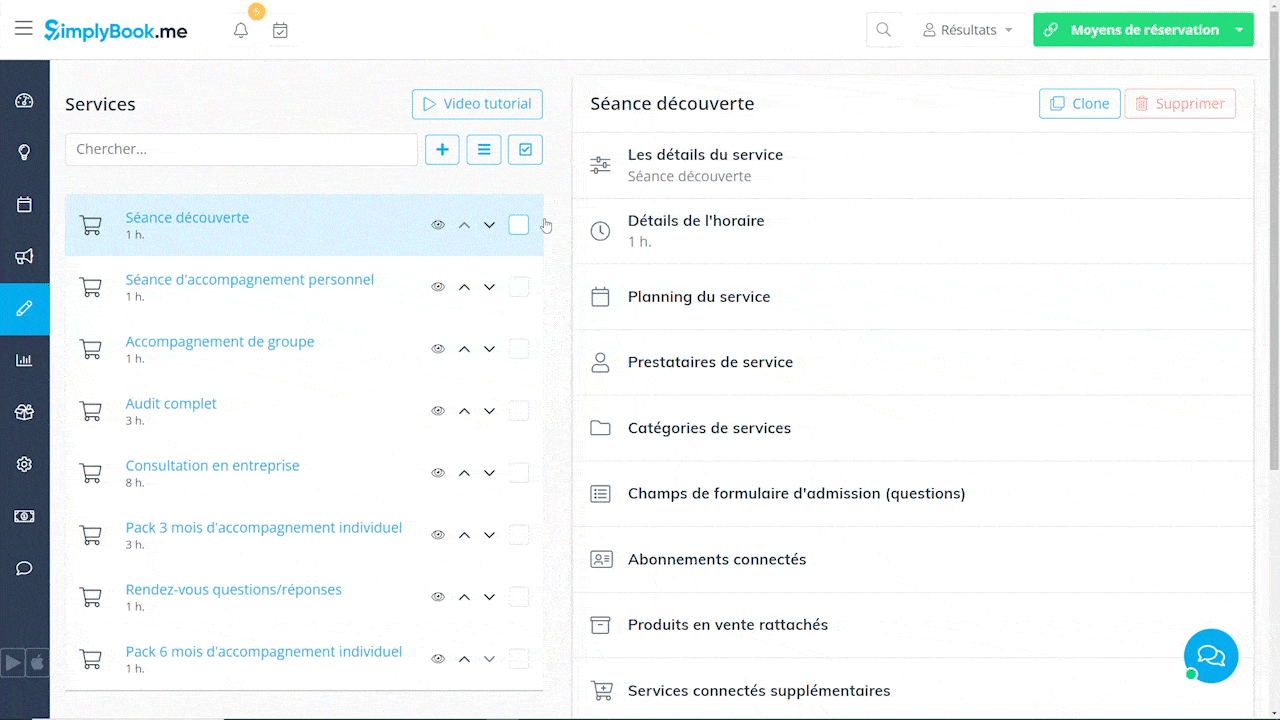The width and height of the screenshot is (1280, 720).
Task: Open the Résultats user dropdown
Action: [968, 30]
